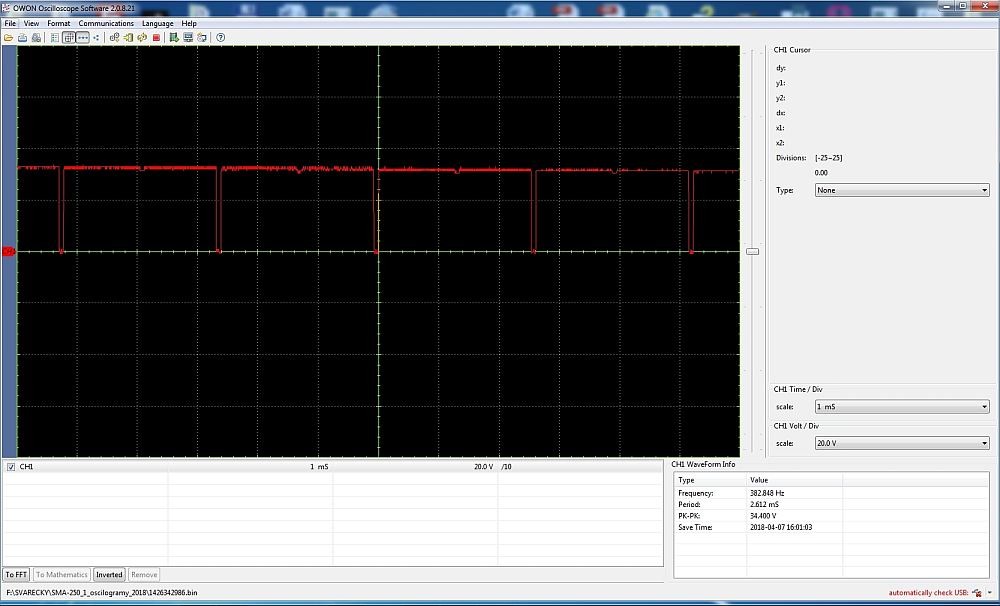Click the file path text in status bar
Image resolution: width=1000 pixels, height=606 pixels.
coord(102,593)
